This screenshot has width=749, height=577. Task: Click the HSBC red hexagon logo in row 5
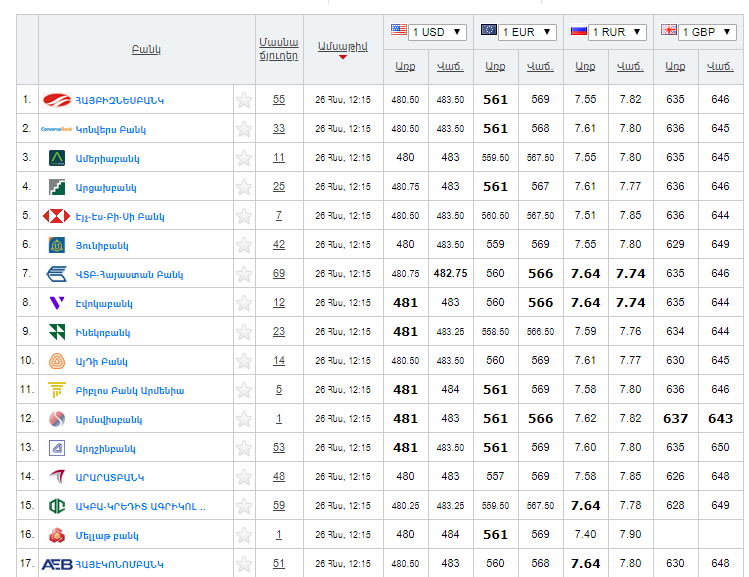point(56,216)
